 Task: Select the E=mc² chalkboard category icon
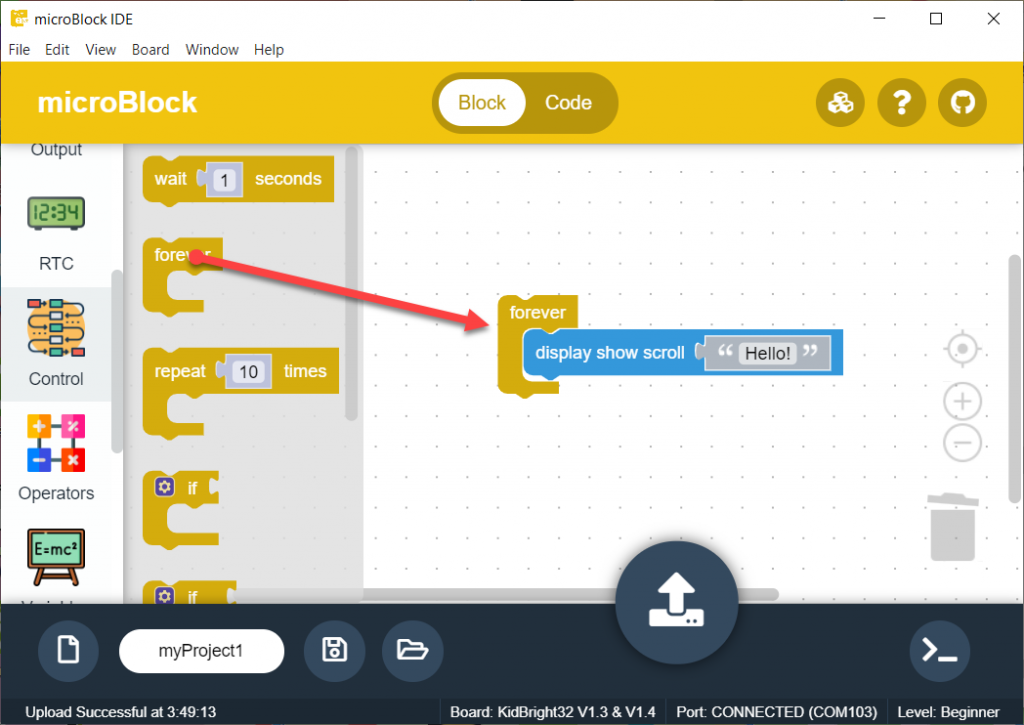(x=56, y=556)
